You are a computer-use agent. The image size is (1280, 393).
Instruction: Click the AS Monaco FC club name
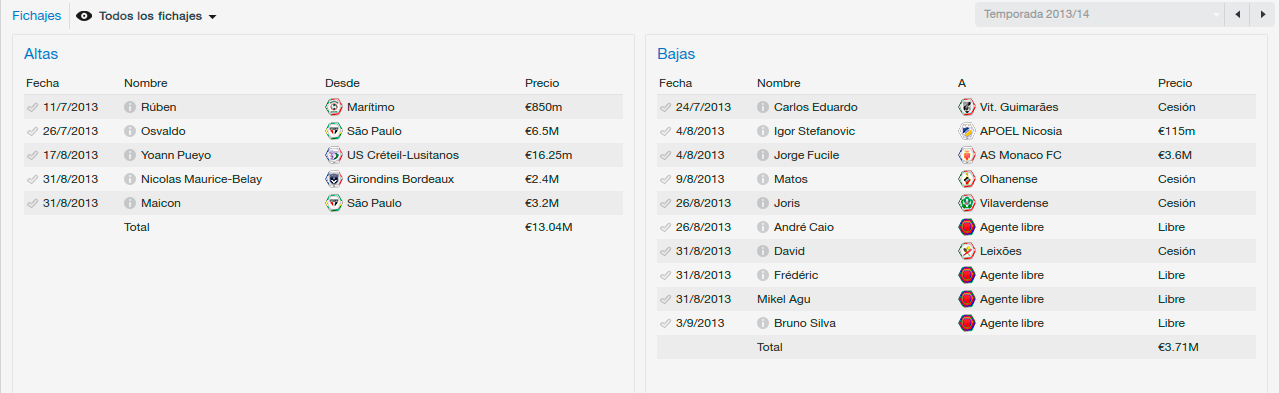pyautogui.click(x=1021, y=155)
